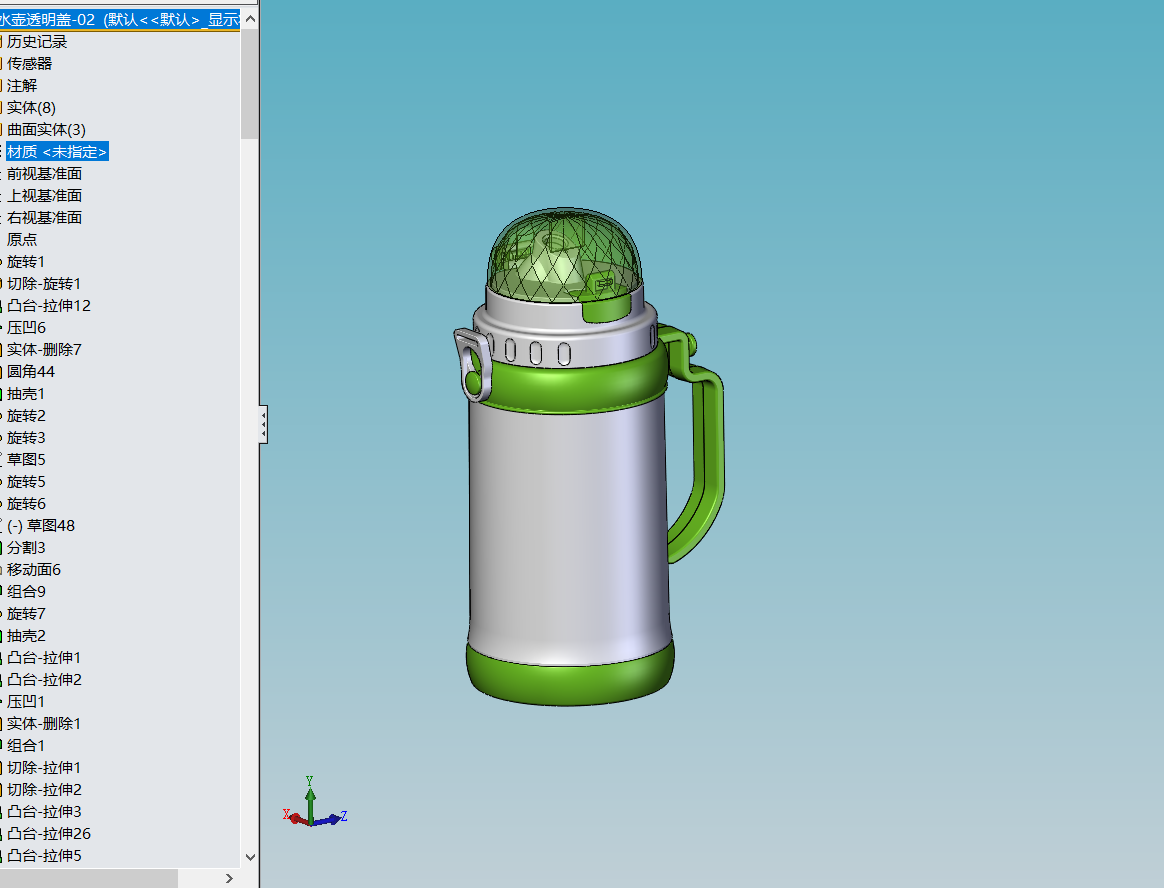This screenshot has height=888, width=1164.
Task: Select feature 实体-删除1
Action: (x=43, y=724)
